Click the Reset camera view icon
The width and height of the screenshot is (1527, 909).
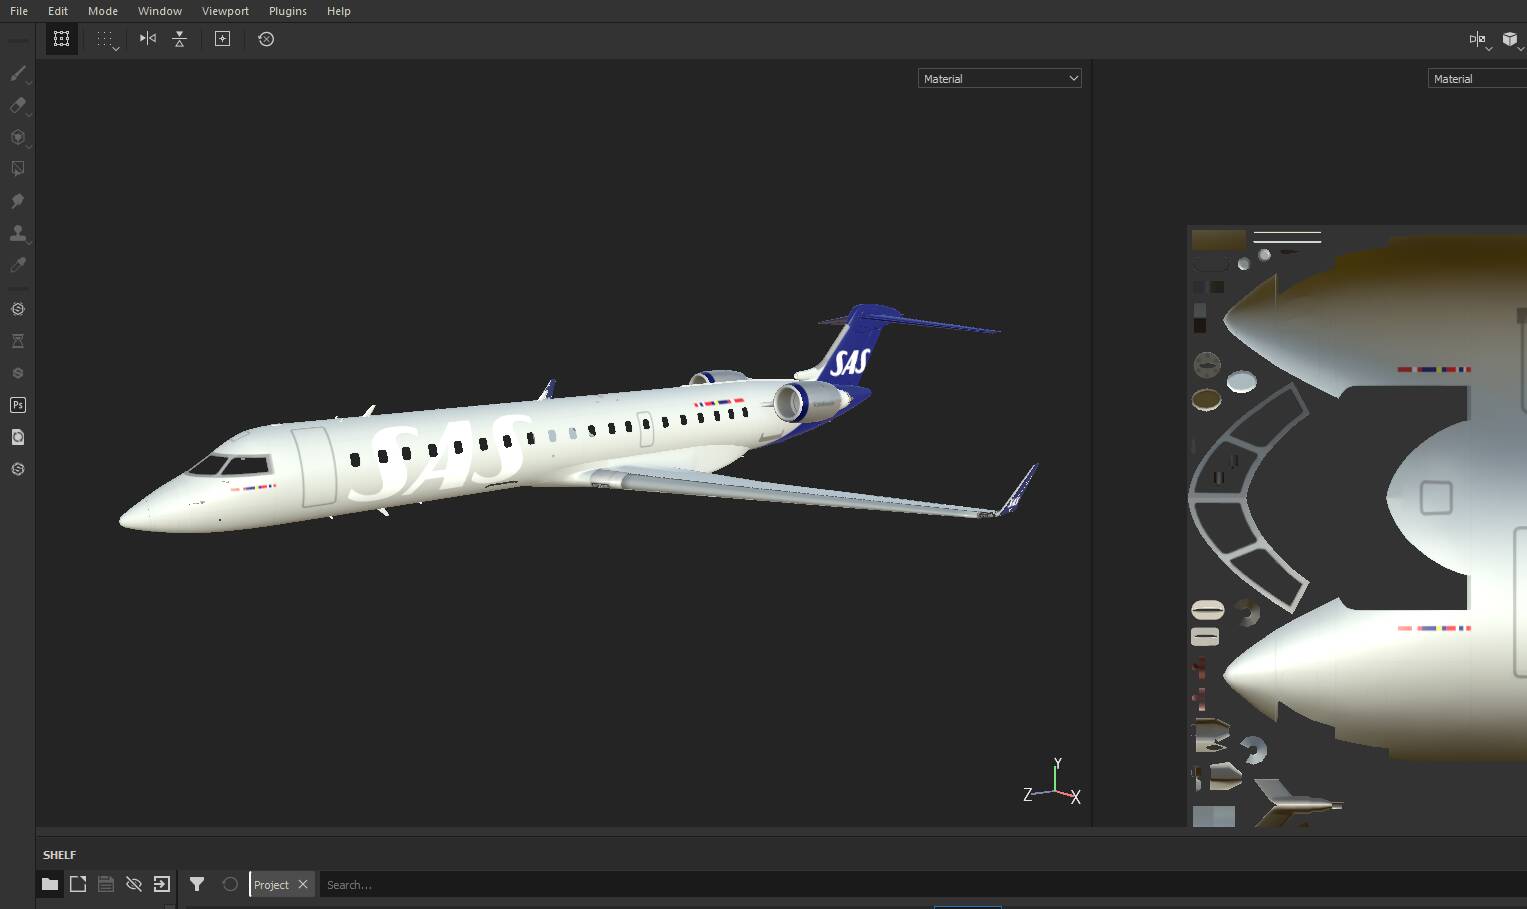click(266, 39)
